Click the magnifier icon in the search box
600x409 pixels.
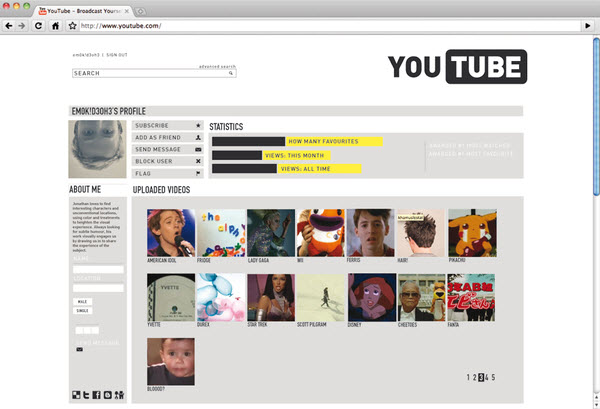[x=231, y=73]
